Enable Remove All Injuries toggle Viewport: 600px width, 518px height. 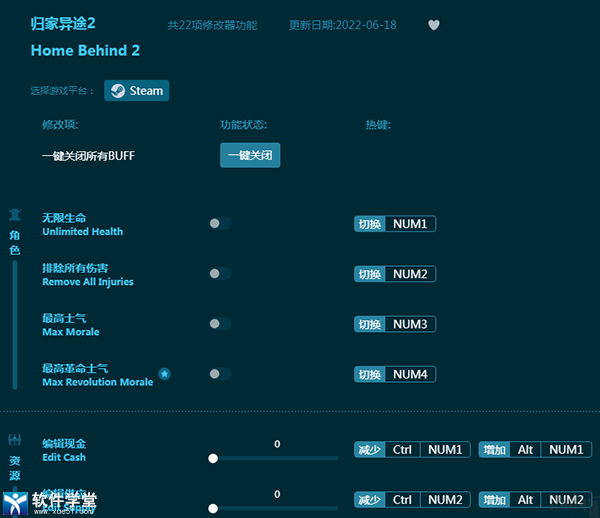tap(220, 274)
